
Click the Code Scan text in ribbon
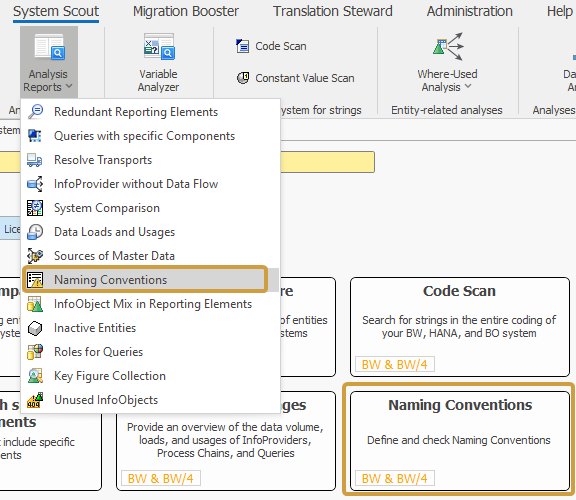[281, 46]
